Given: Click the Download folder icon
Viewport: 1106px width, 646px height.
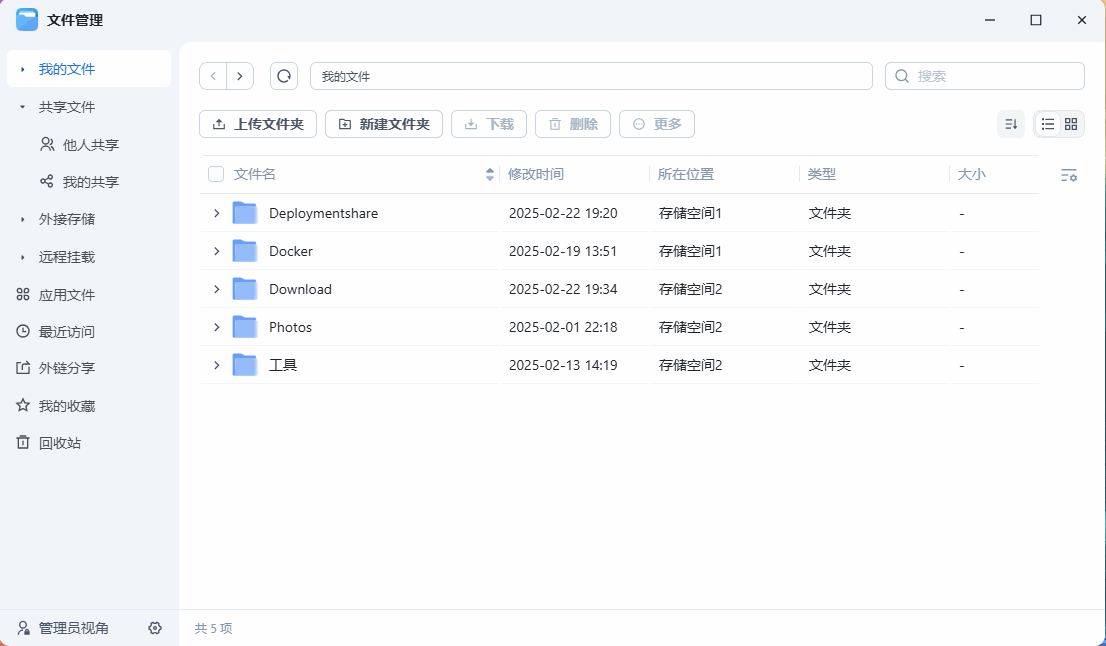Looking at the screenshot, I should click(245, 289).
